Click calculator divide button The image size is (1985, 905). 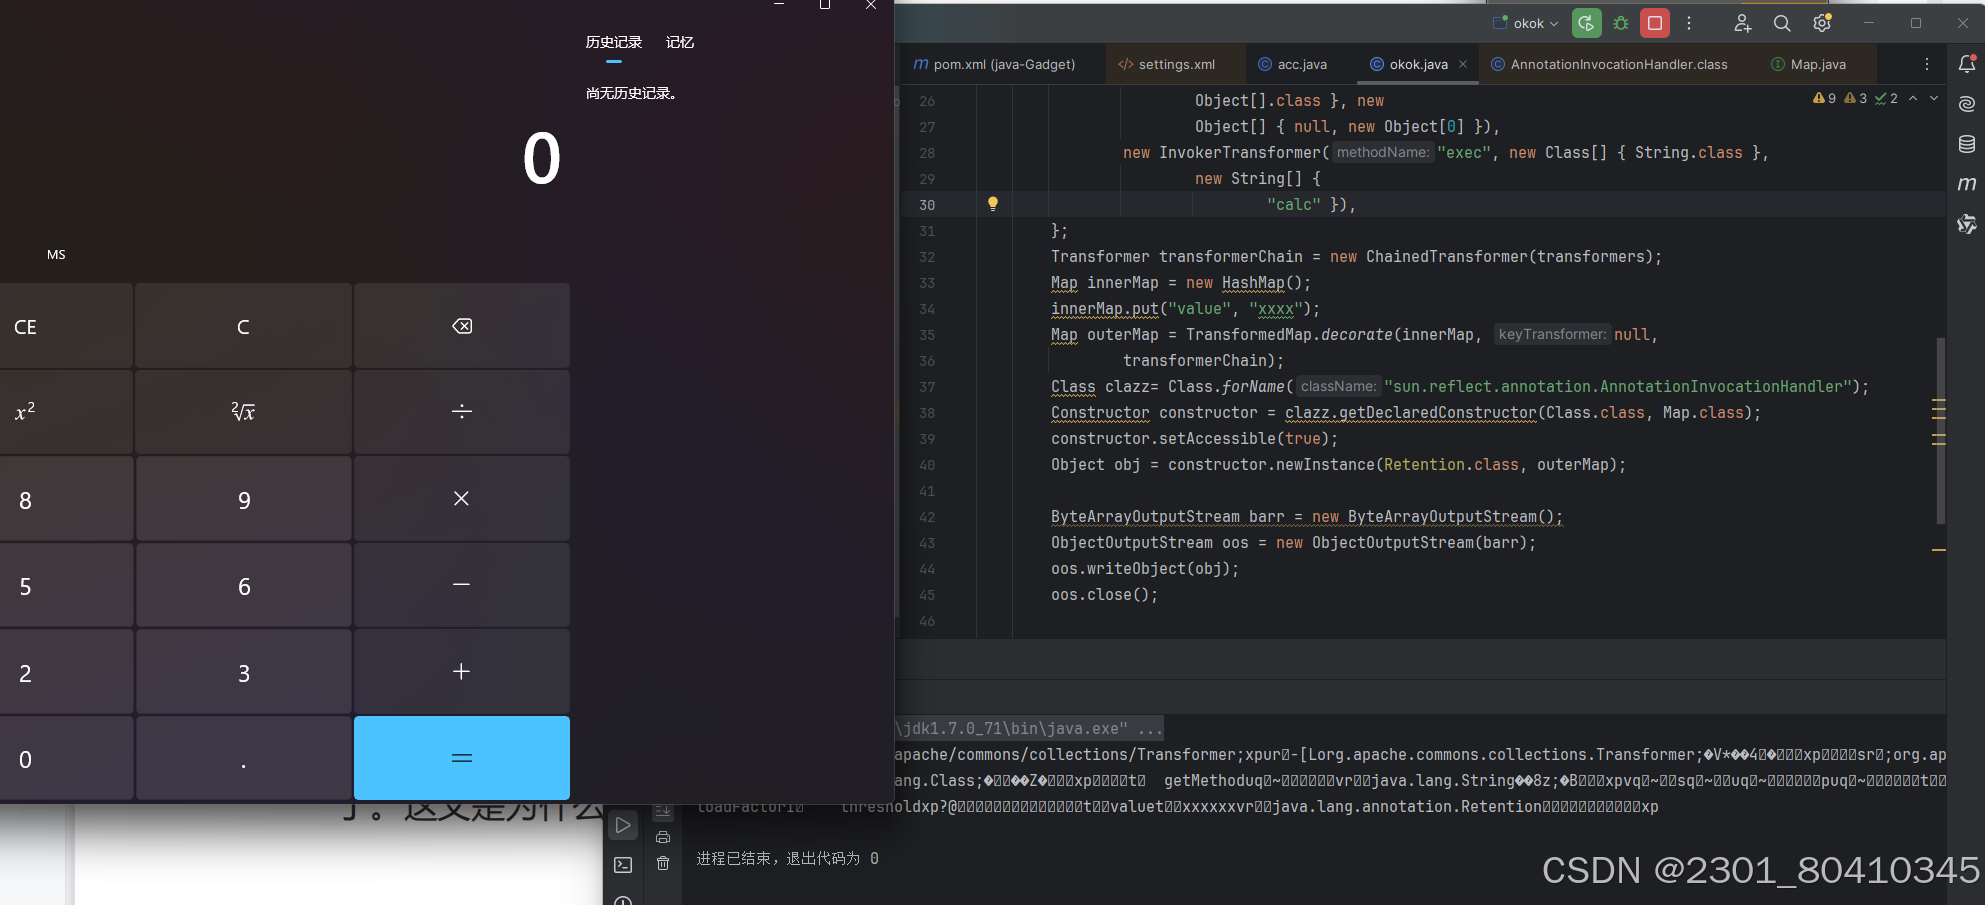pos(462,412)
